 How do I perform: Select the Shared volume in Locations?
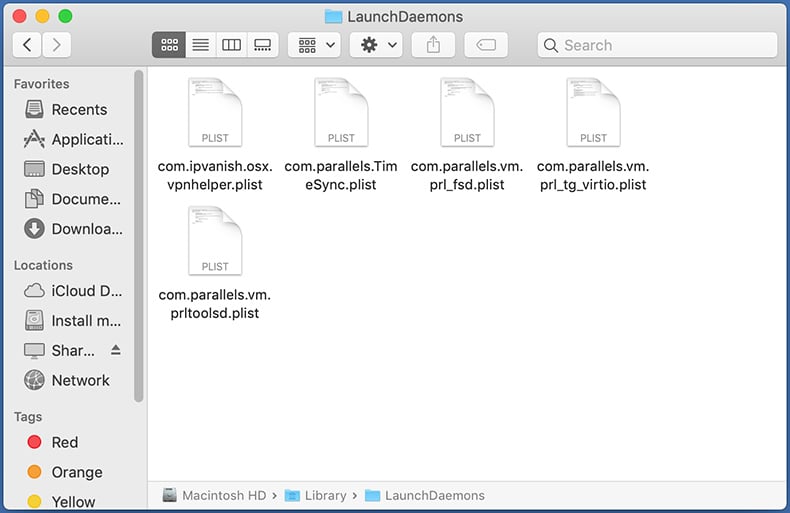click(x=59, y=350)
